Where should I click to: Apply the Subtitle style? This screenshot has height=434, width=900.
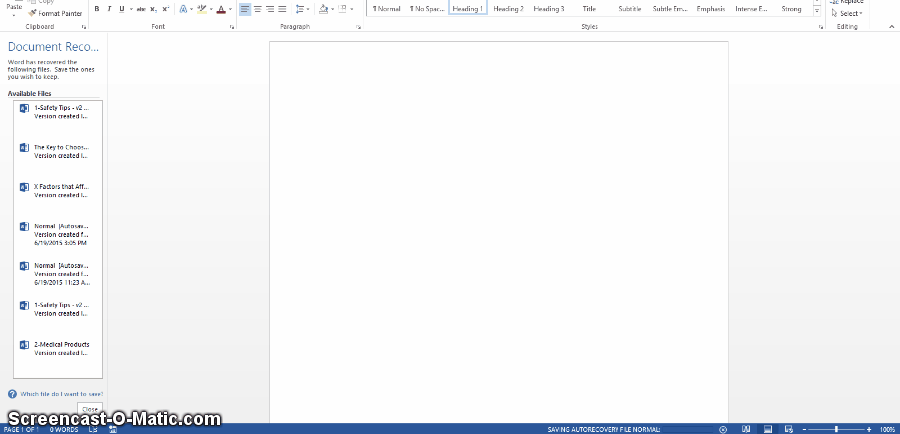point(630,9)
